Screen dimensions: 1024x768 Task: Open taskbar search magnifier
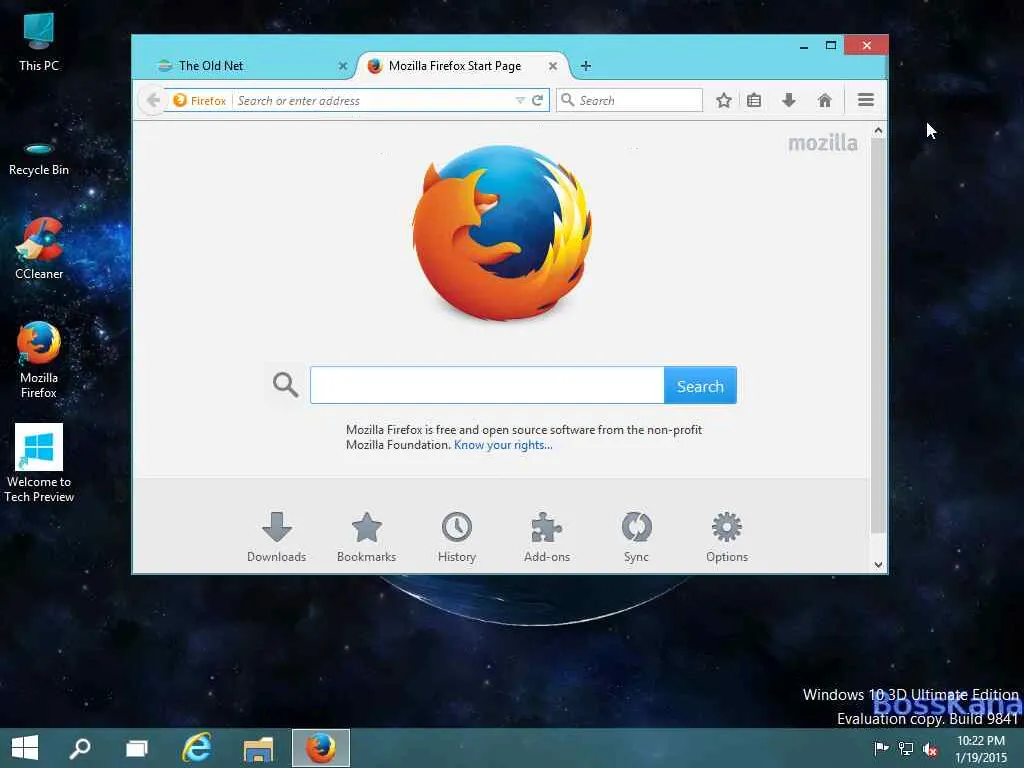(x=80, y=748)
